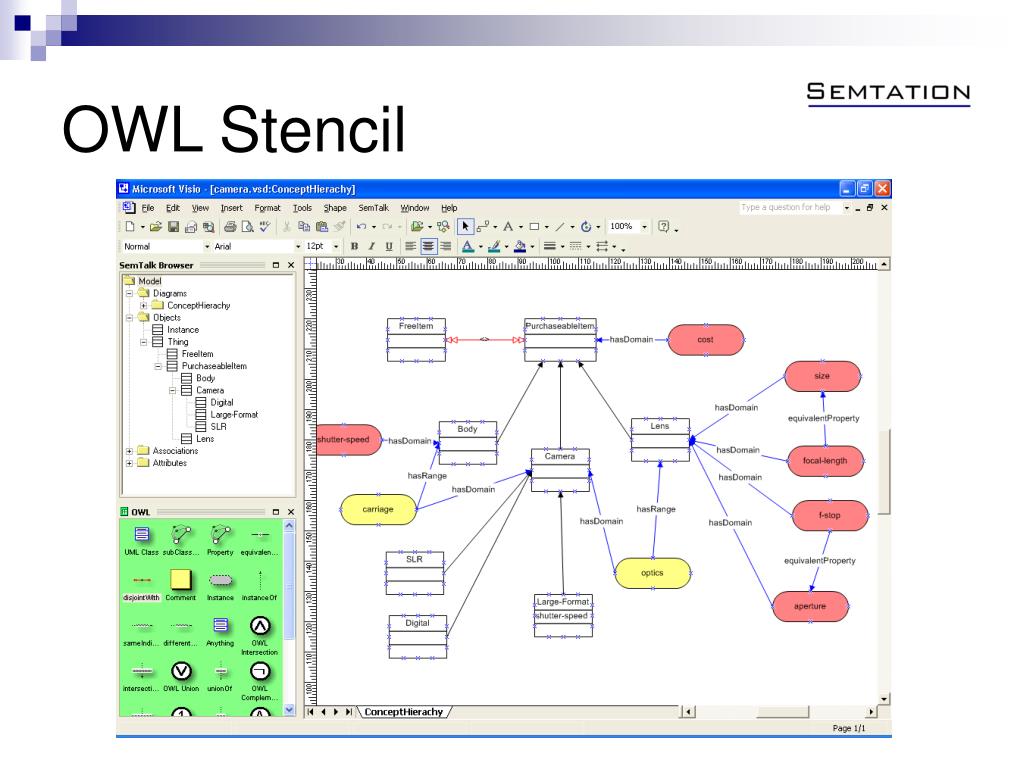Open the Arial font dropdown
The height and width of the screenshot is (768, 1024).
[298, 247]
